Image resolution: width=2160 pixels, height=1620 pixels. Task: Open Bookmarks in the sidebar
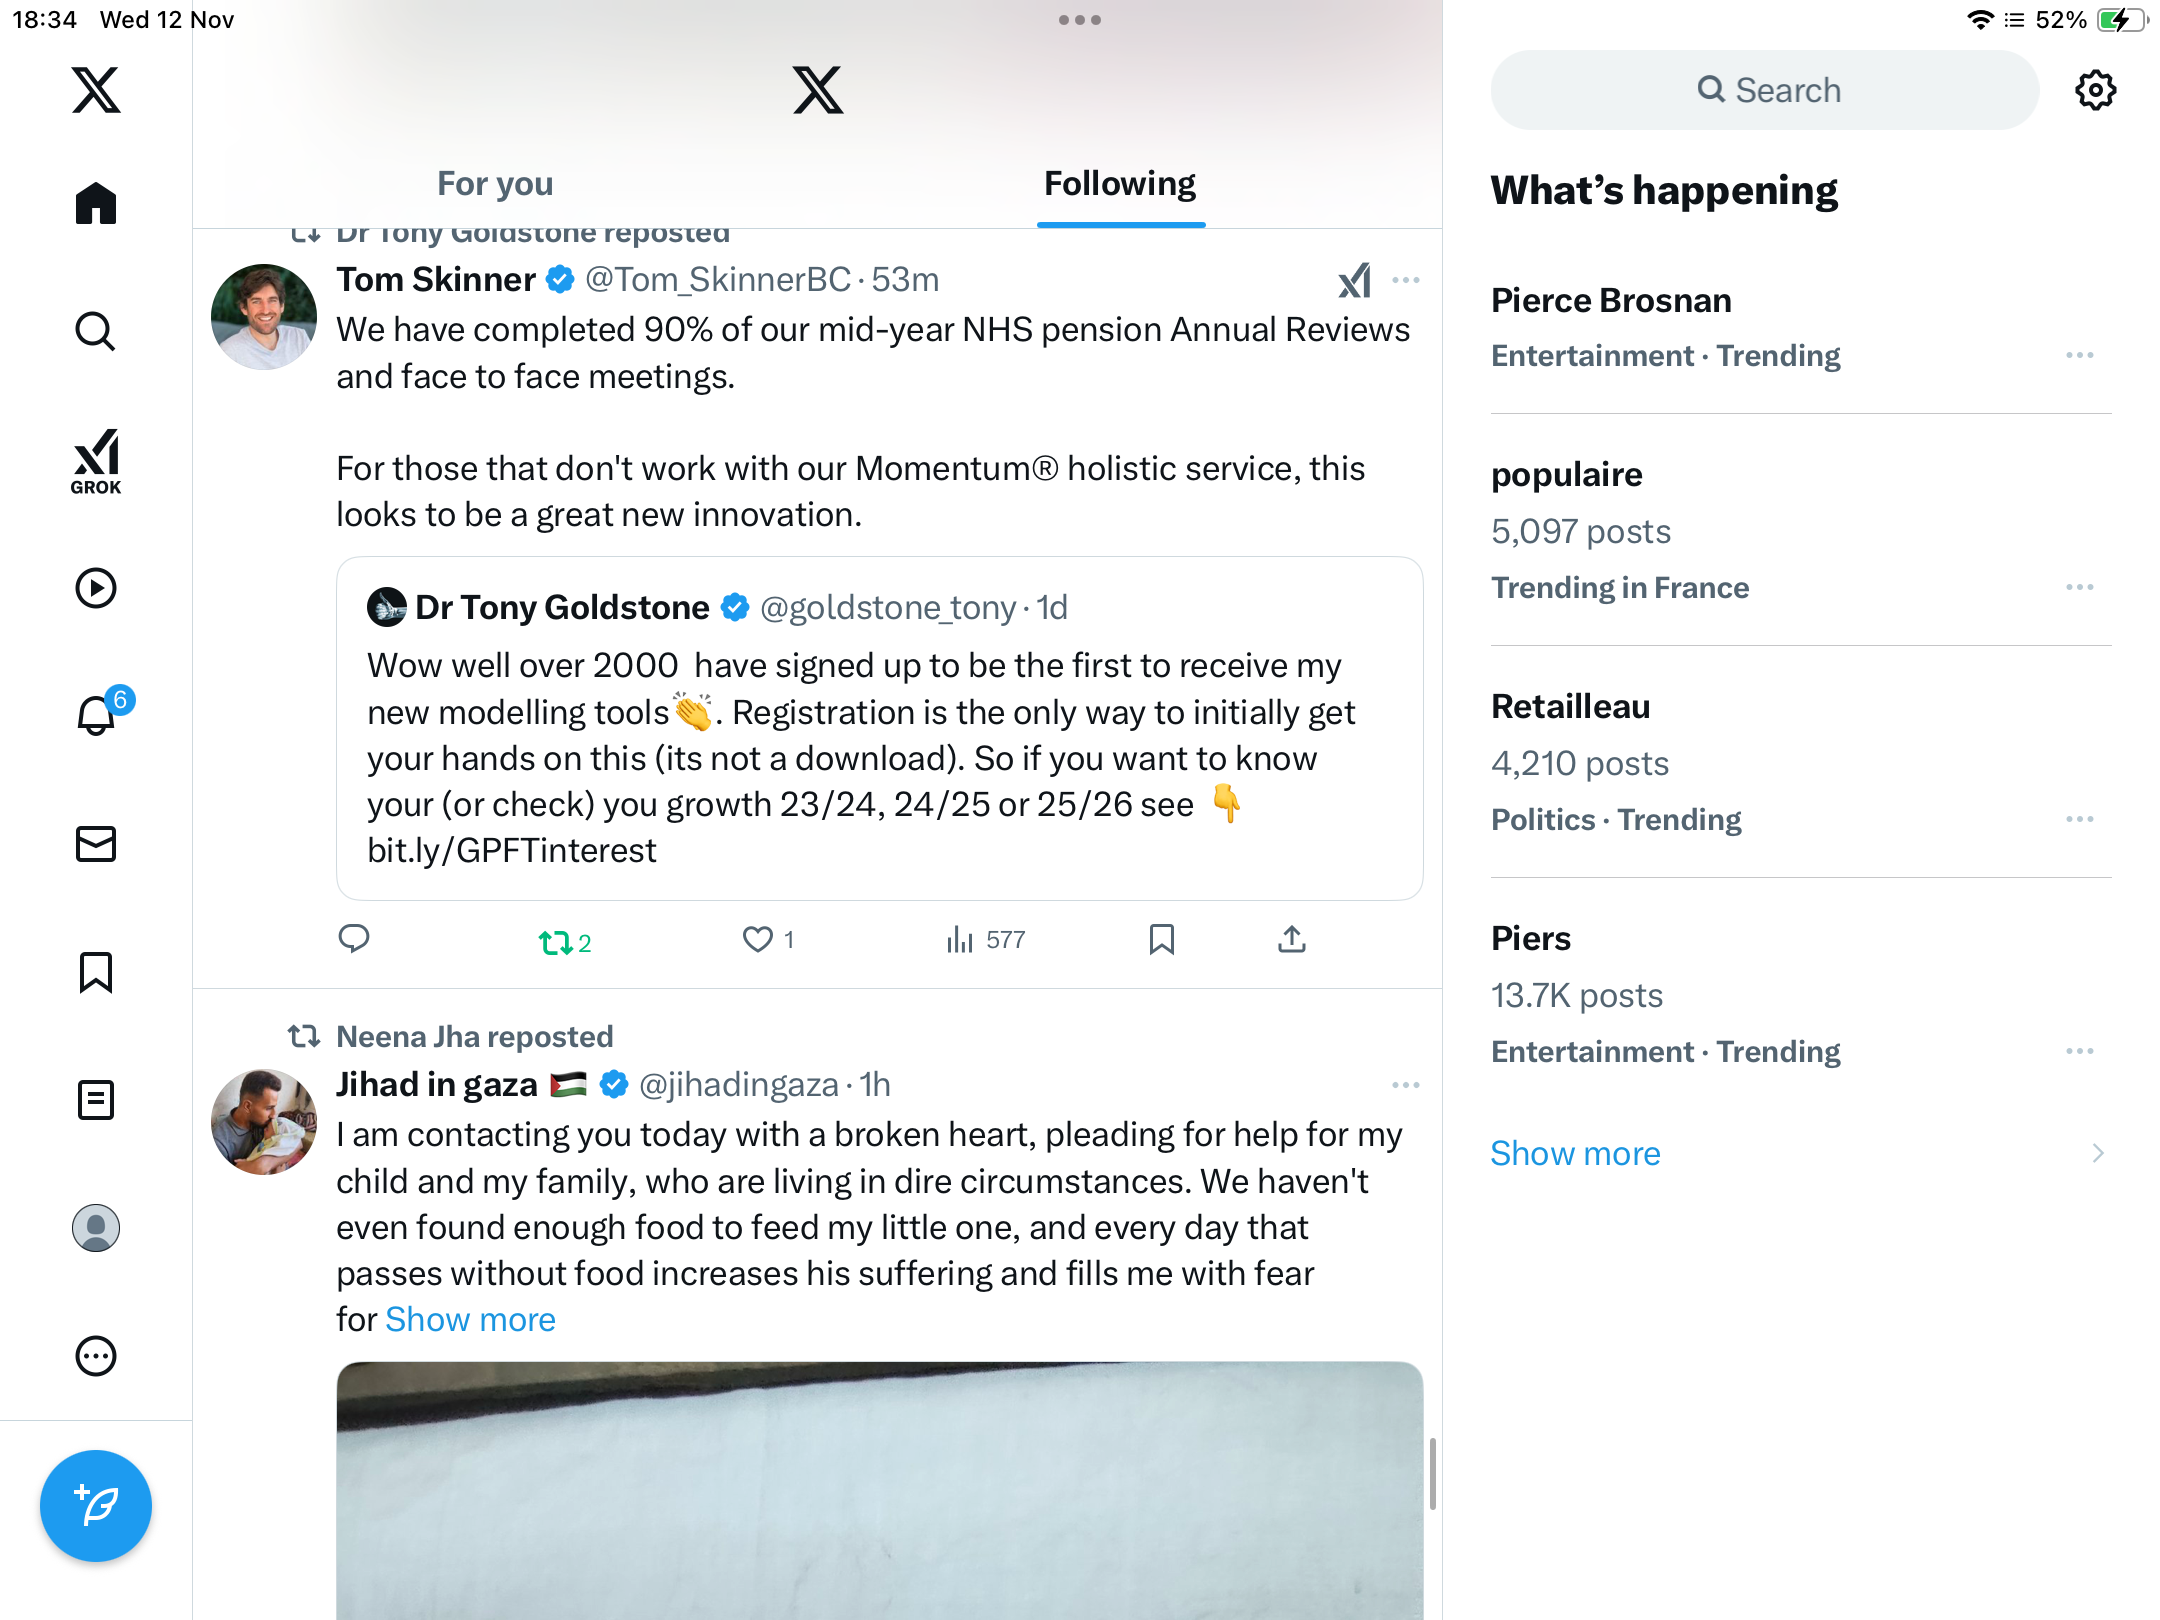[x=96, y=972]
